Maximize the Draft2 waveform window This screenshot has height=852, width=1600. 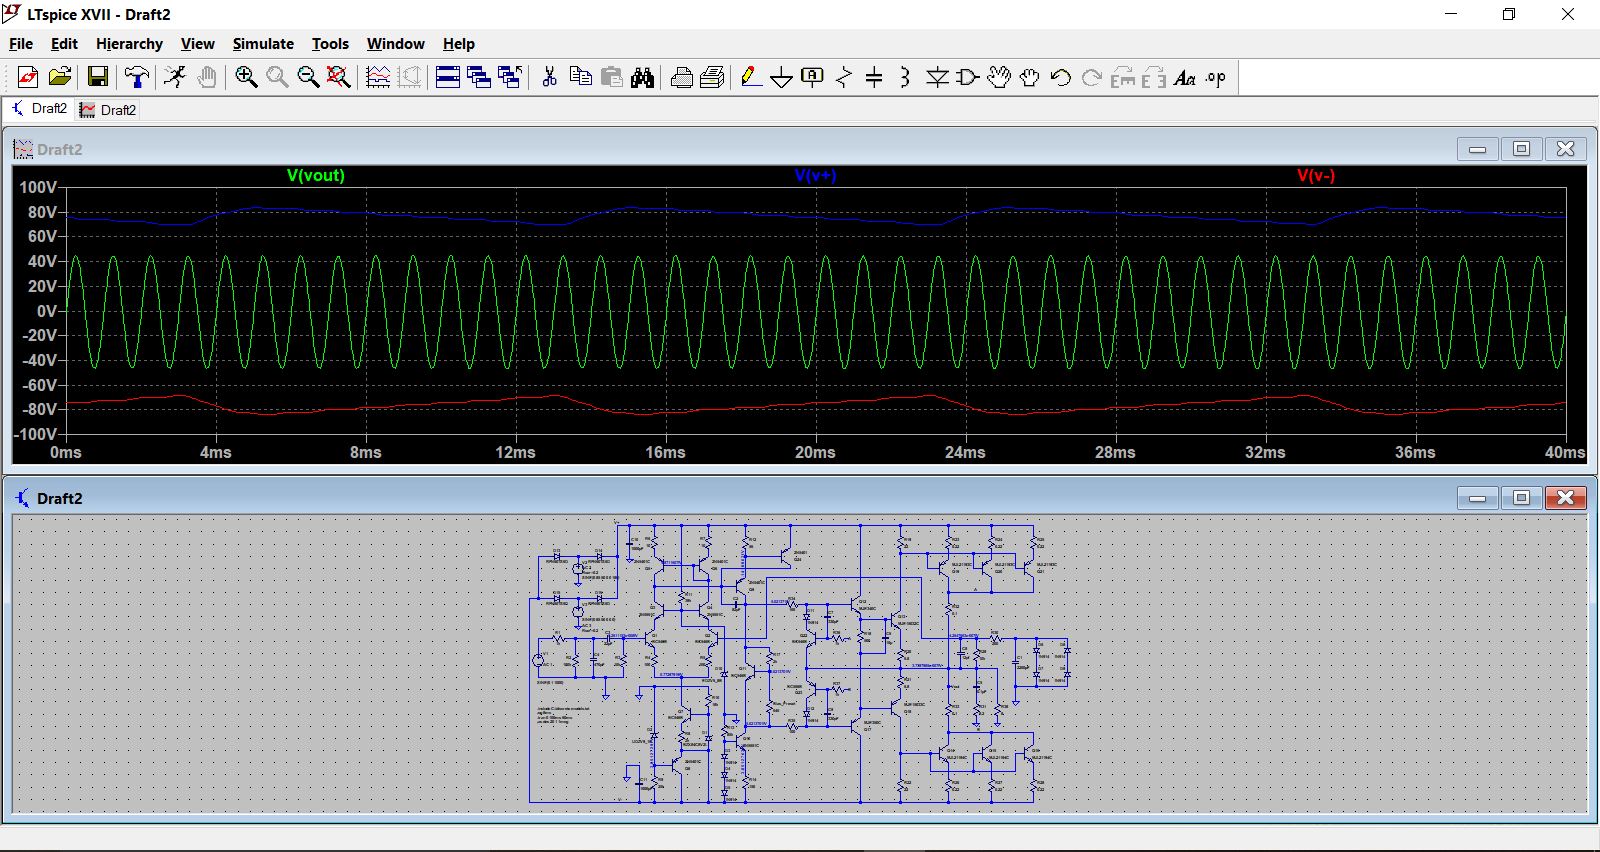coord(1521,149)
